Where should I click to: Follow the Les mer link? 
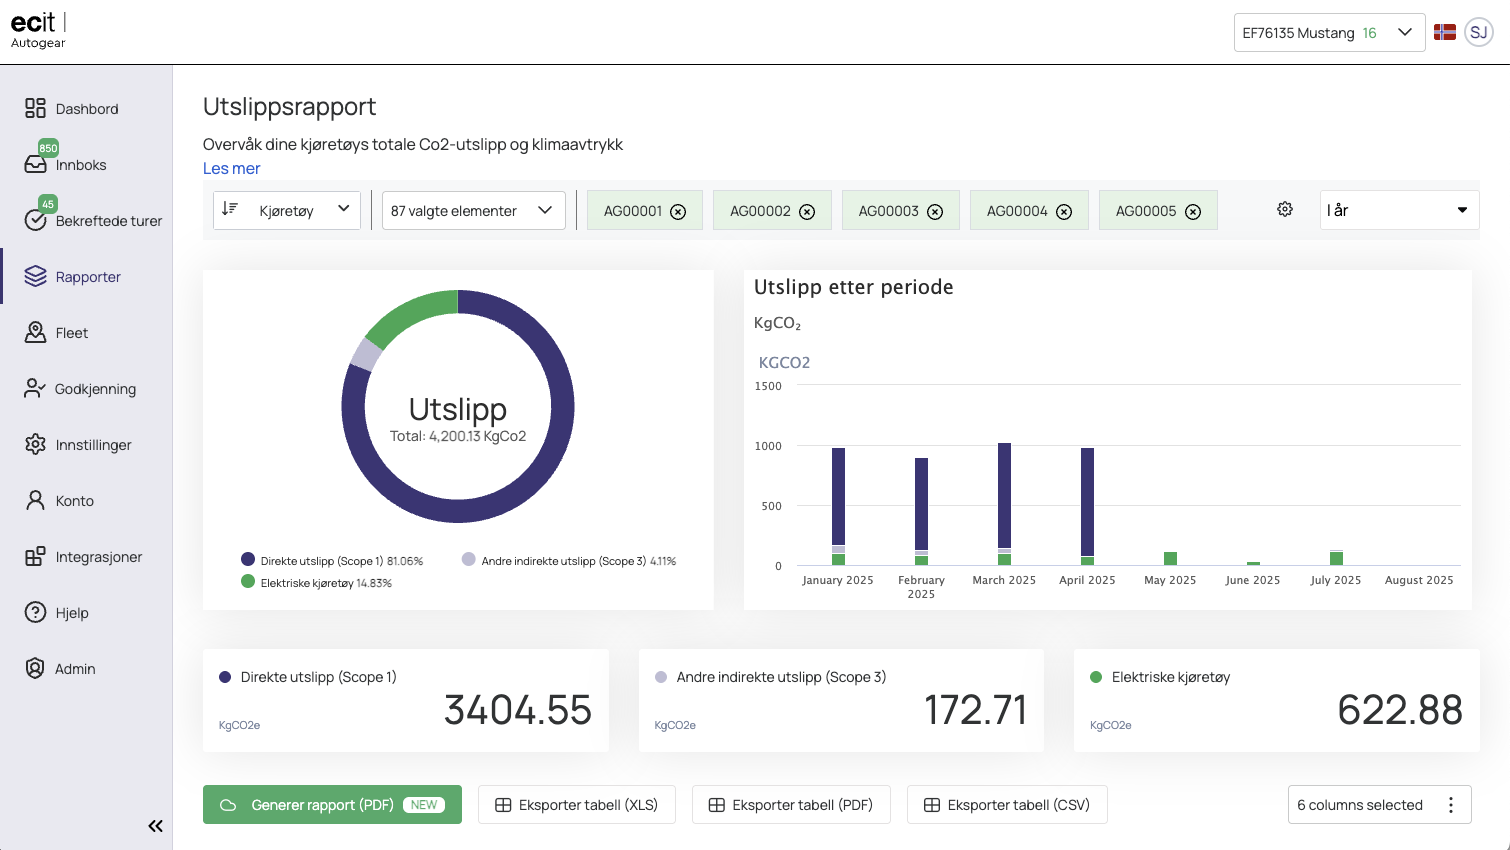(231, 168)
